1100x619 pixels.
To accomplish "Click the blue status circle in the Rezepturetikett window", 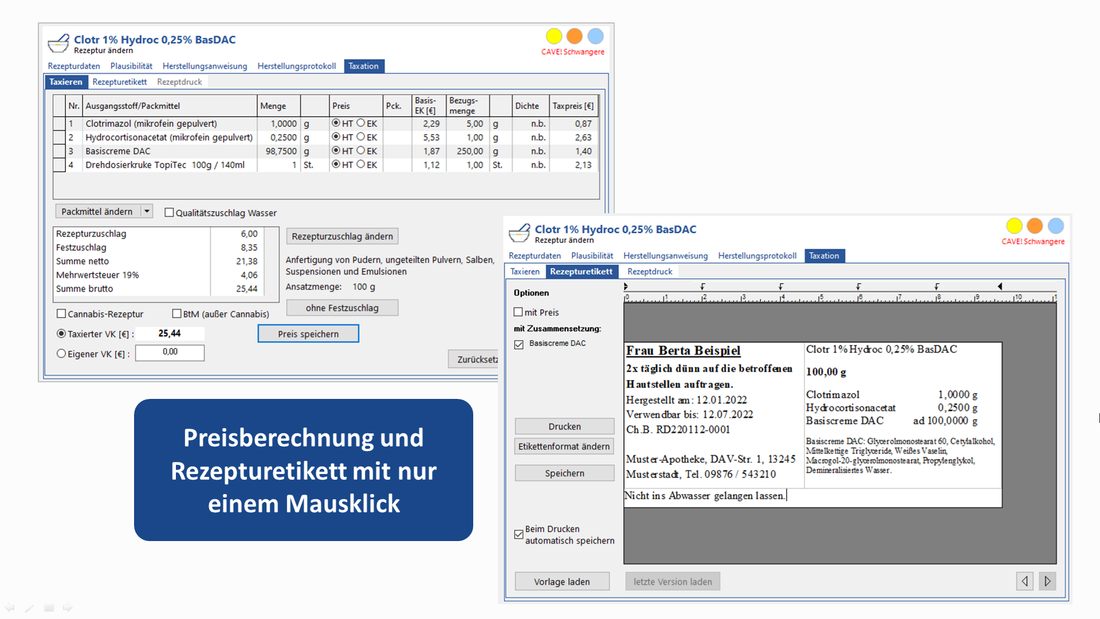I will (x=1056, y=225).
